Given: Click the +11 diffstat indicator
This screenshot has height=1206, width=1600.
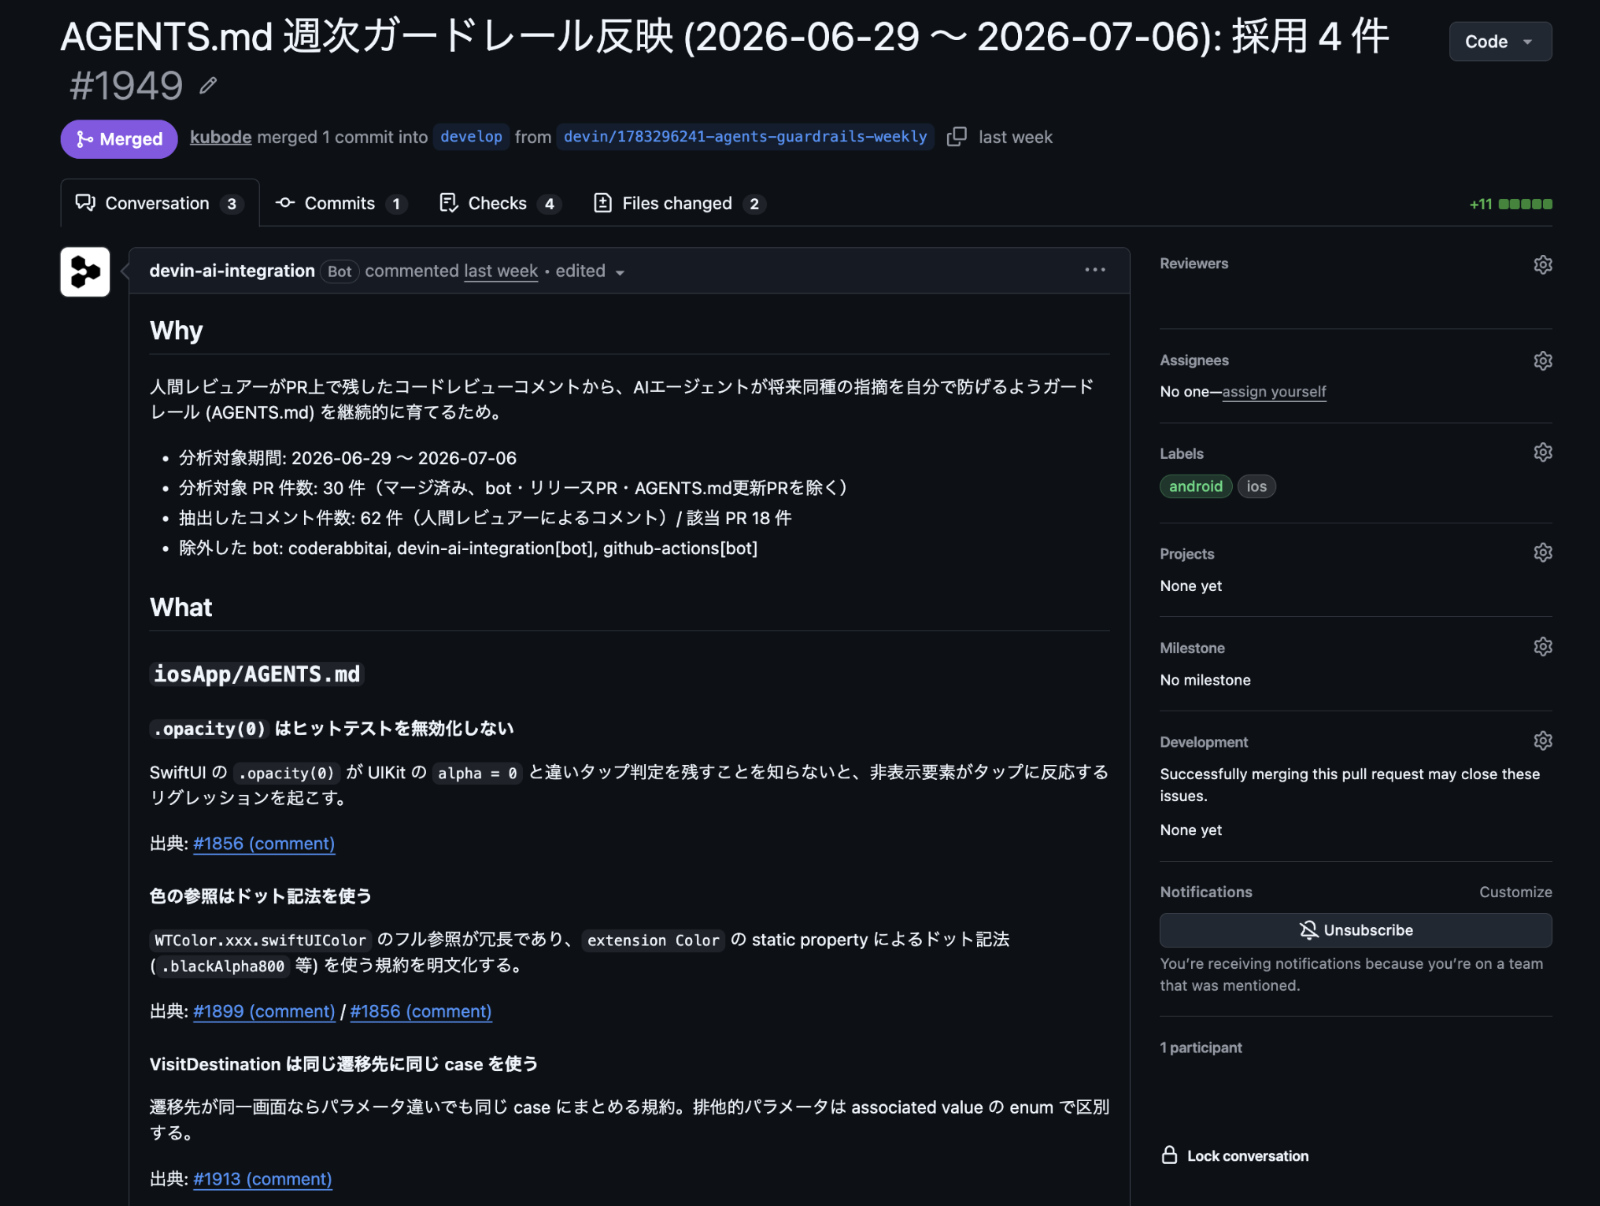Looking at the screenshot, I should 1511,204.
